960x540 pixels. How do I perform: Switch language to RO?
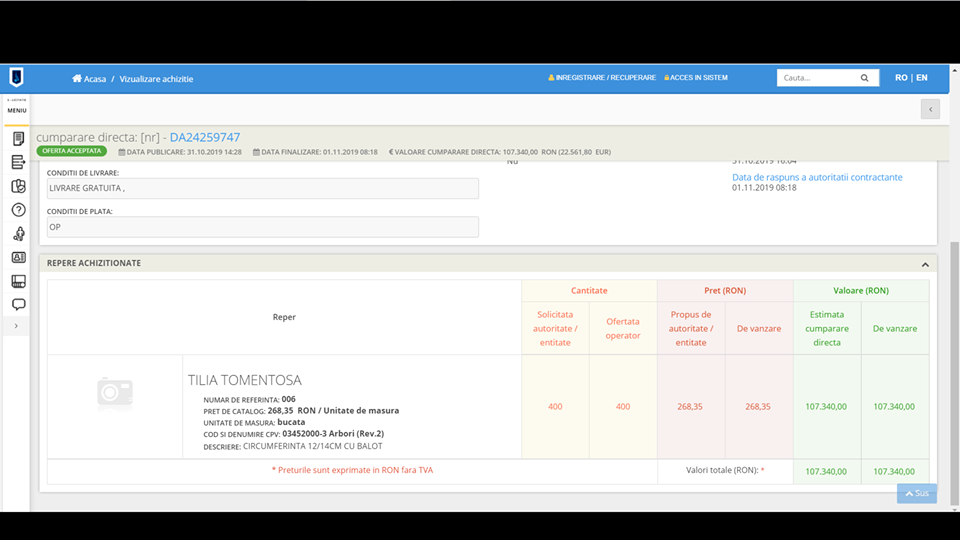pos(901,78)
